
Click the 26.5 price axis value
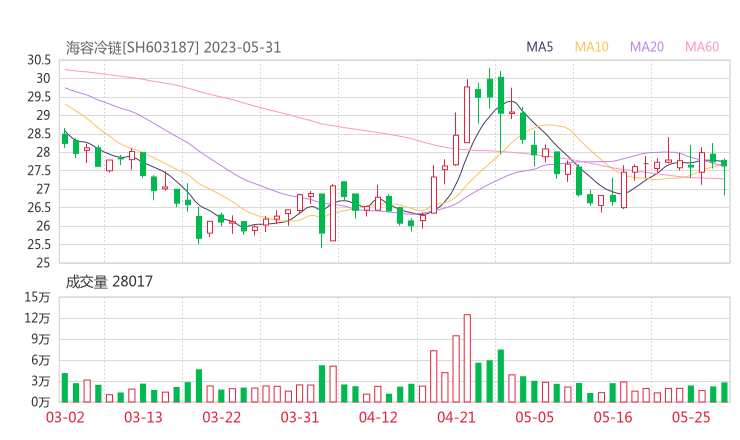click(39, 207)
